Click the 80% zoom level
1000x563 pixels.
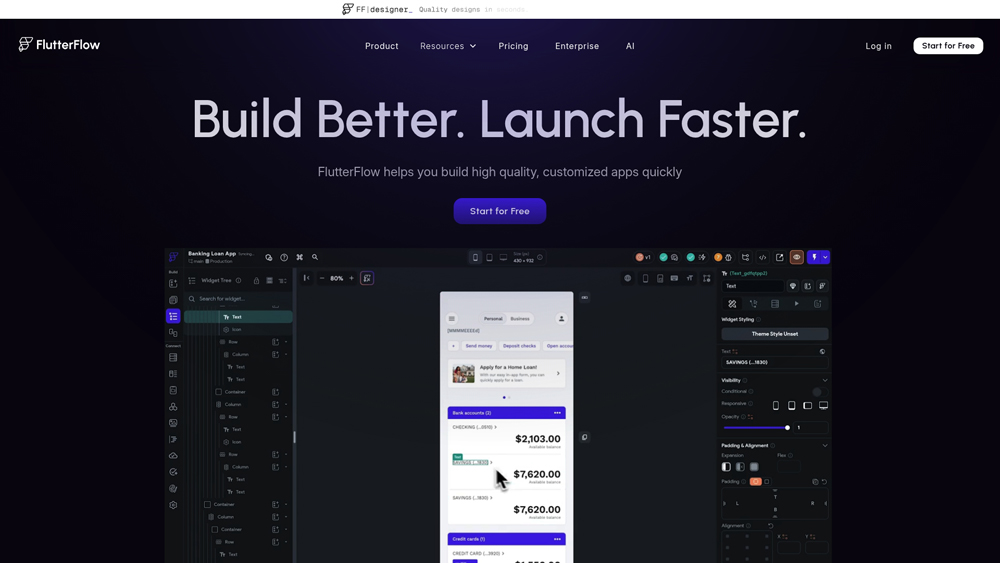pos(337,279)
